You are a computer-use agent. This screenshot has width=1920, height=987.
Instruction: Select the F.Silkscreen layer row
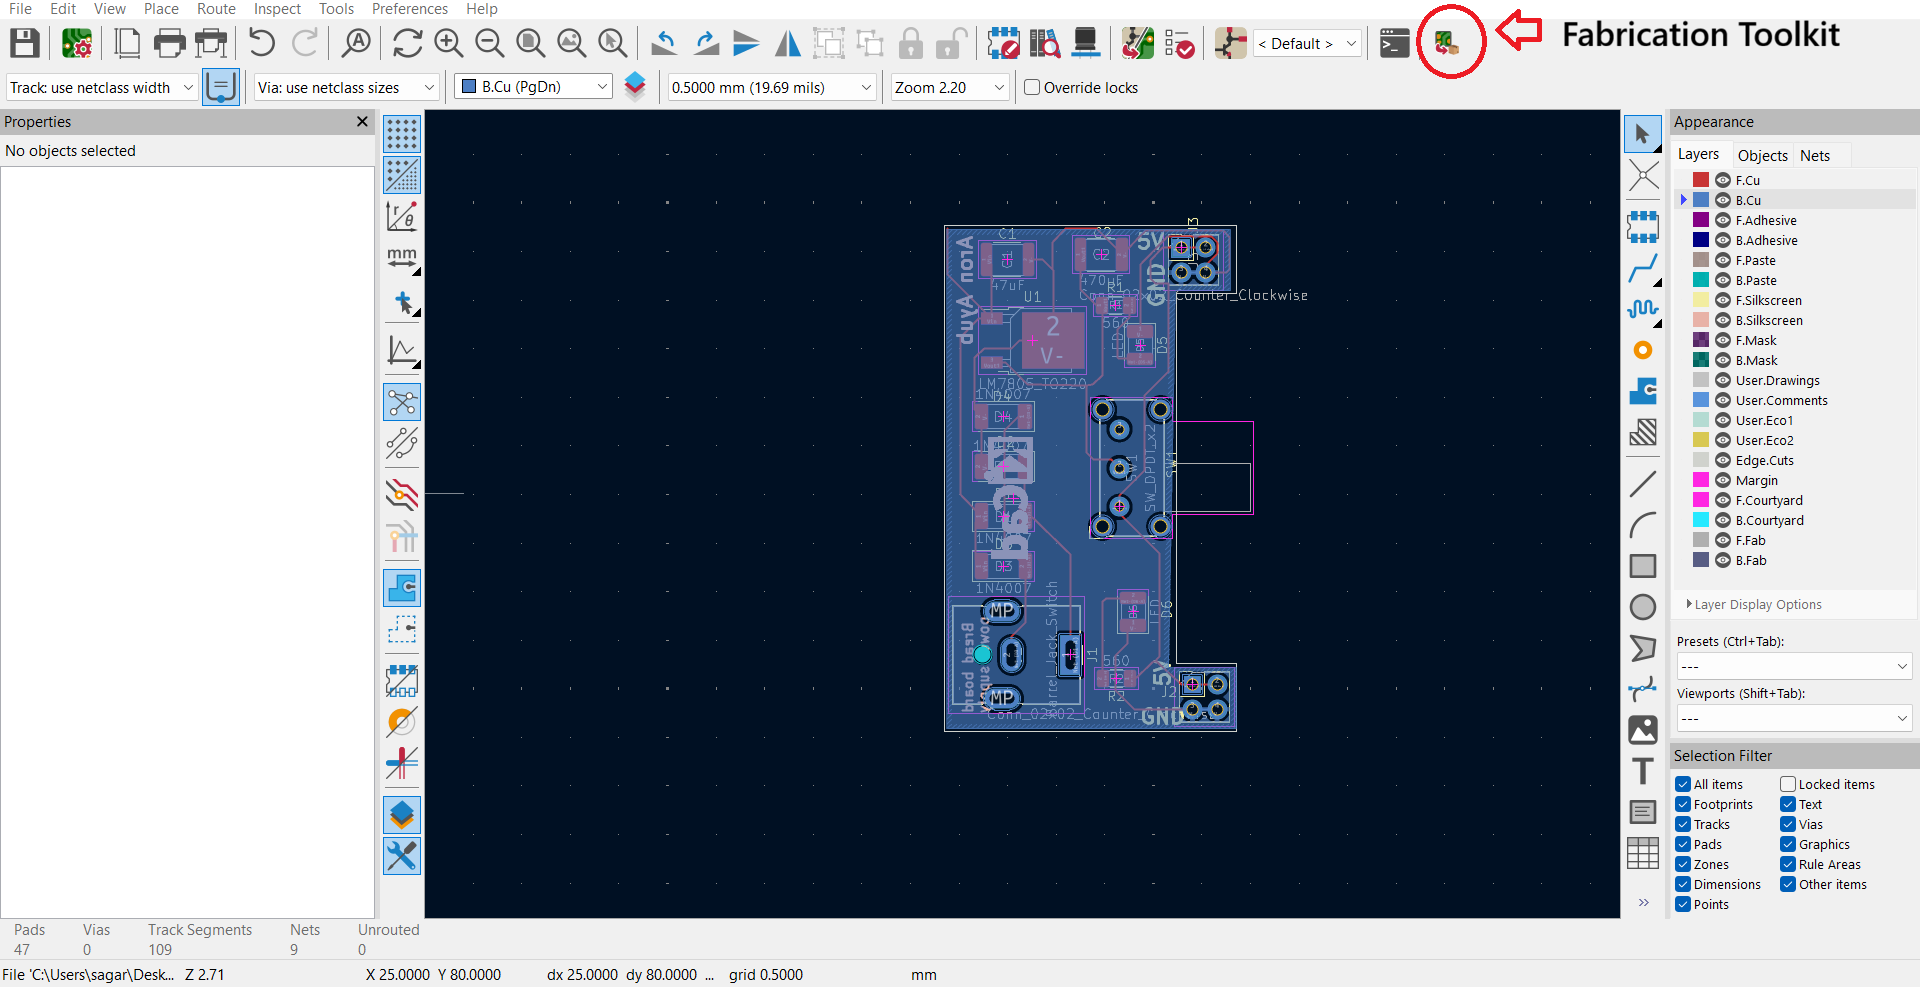click(x=1797, y=300)
